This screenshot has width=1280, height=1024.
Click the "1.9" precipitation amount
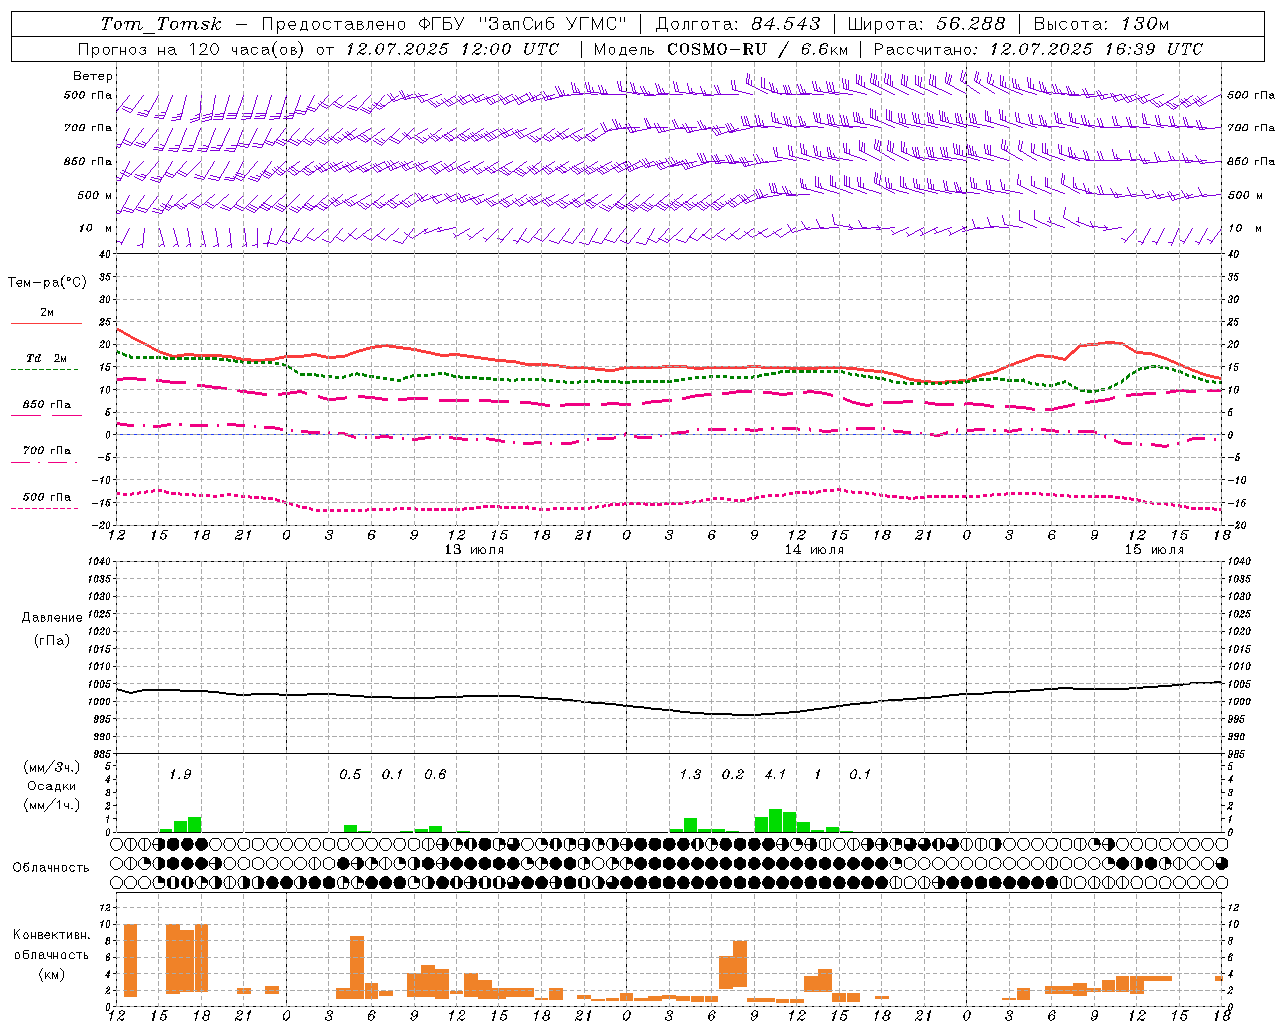(x=180, y=774)
